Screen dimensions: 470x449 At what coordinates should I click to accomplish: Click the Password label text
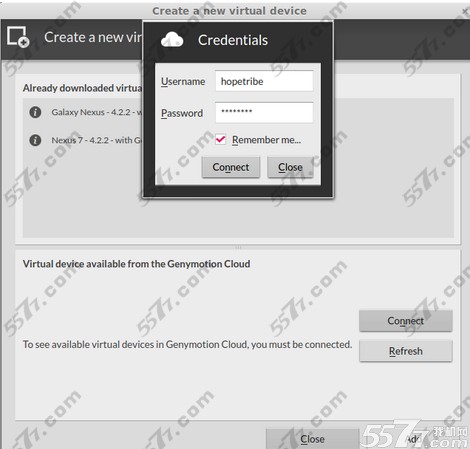pos(182,113)
